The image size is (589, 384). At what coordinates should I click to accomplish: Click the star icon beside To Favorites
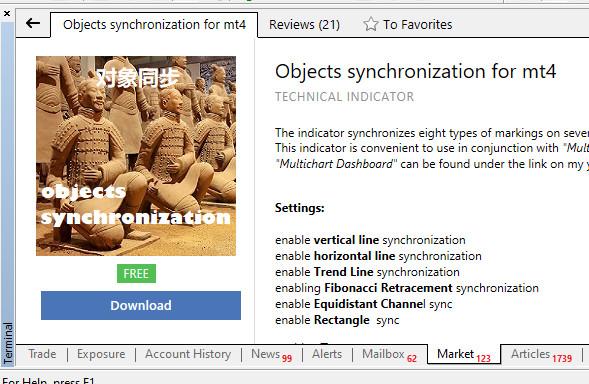pyautogui.click(x=370, y=24)
